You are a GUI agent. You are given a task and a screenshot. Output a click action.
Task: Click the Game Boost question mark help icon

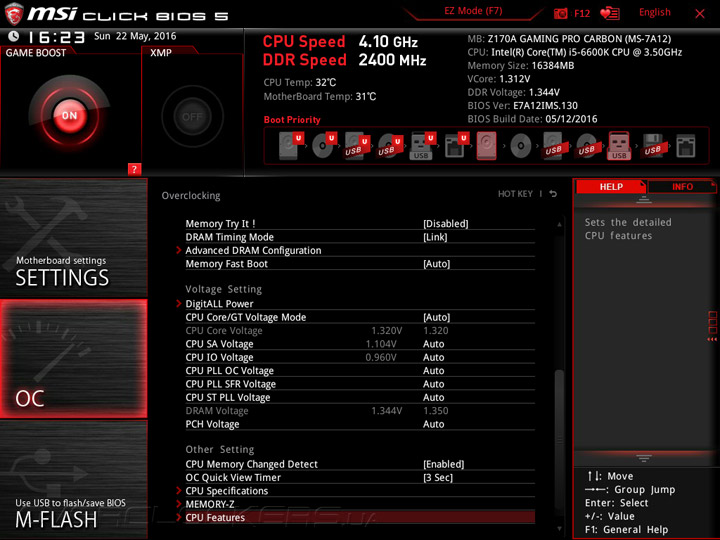tap(134, 169)
